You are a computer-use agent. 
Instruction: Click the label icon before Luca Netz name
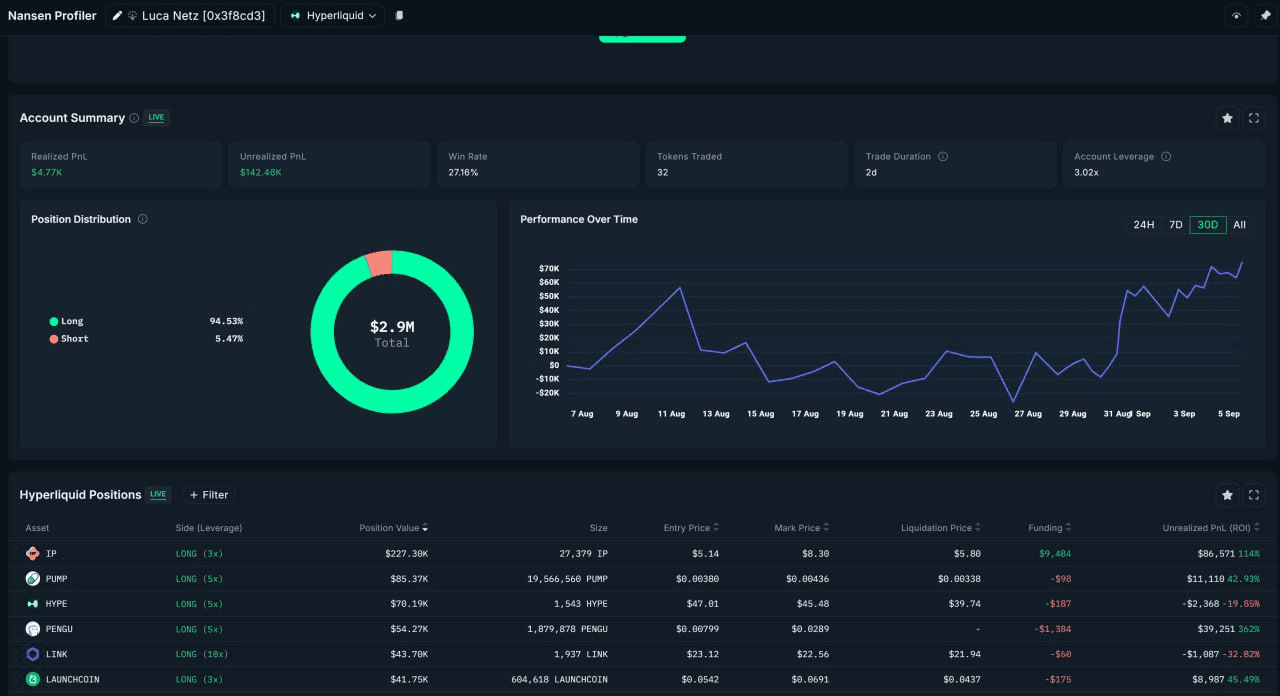133,16
